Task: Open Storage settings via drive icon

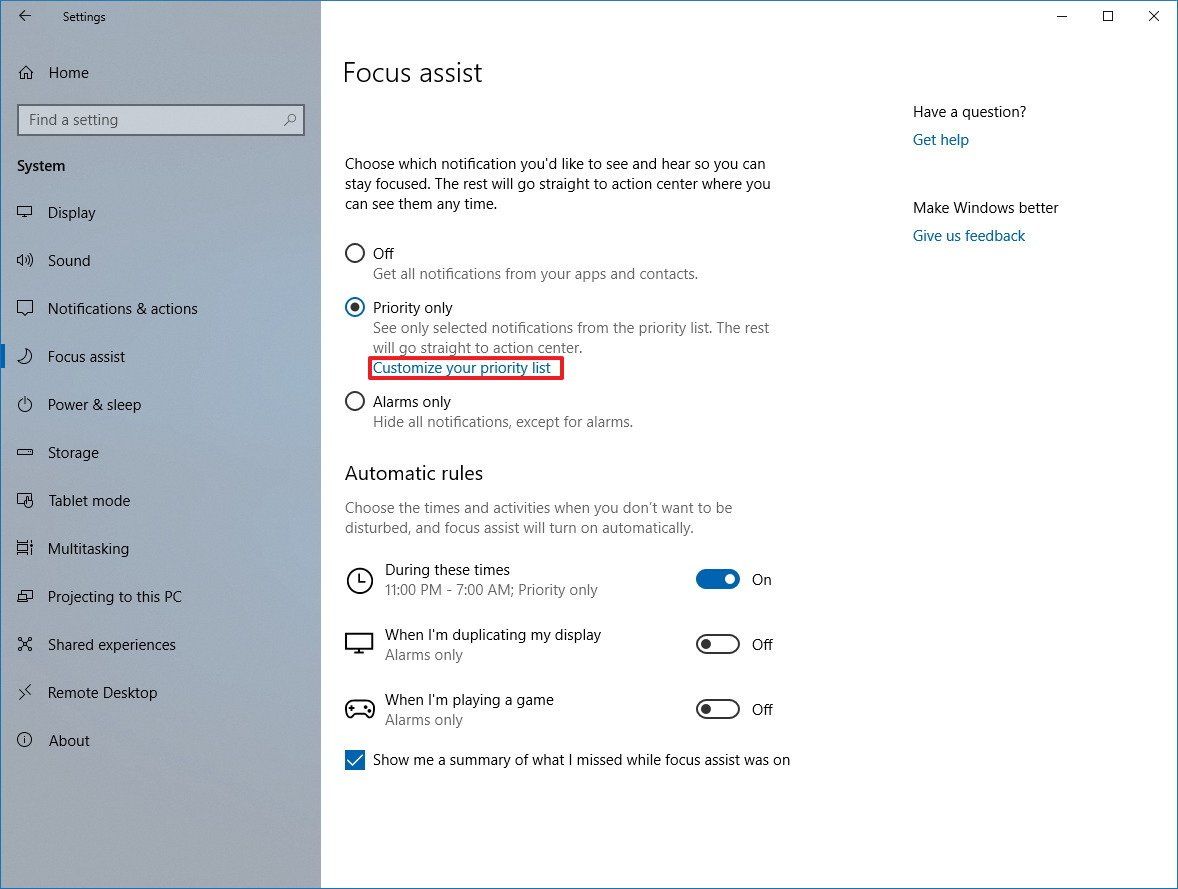Action: point(26,452)
